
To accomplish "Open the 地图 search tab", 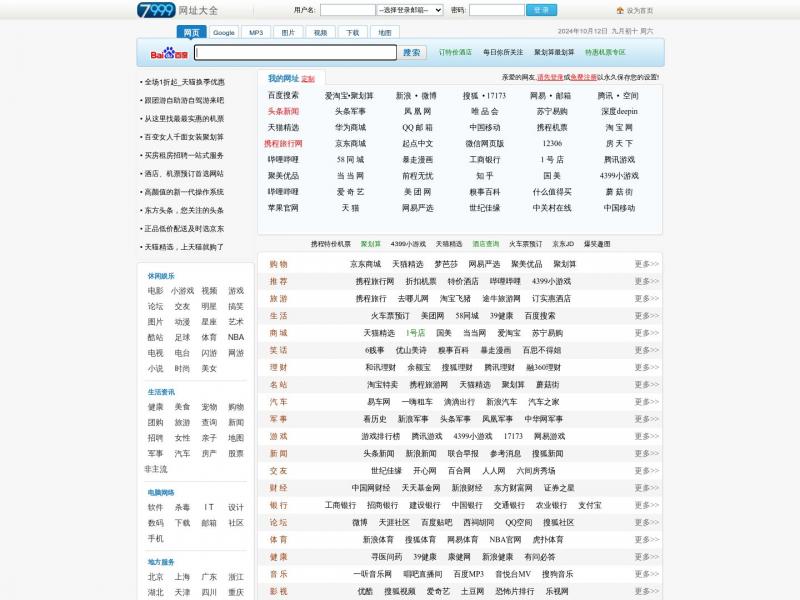I will 384,32.
